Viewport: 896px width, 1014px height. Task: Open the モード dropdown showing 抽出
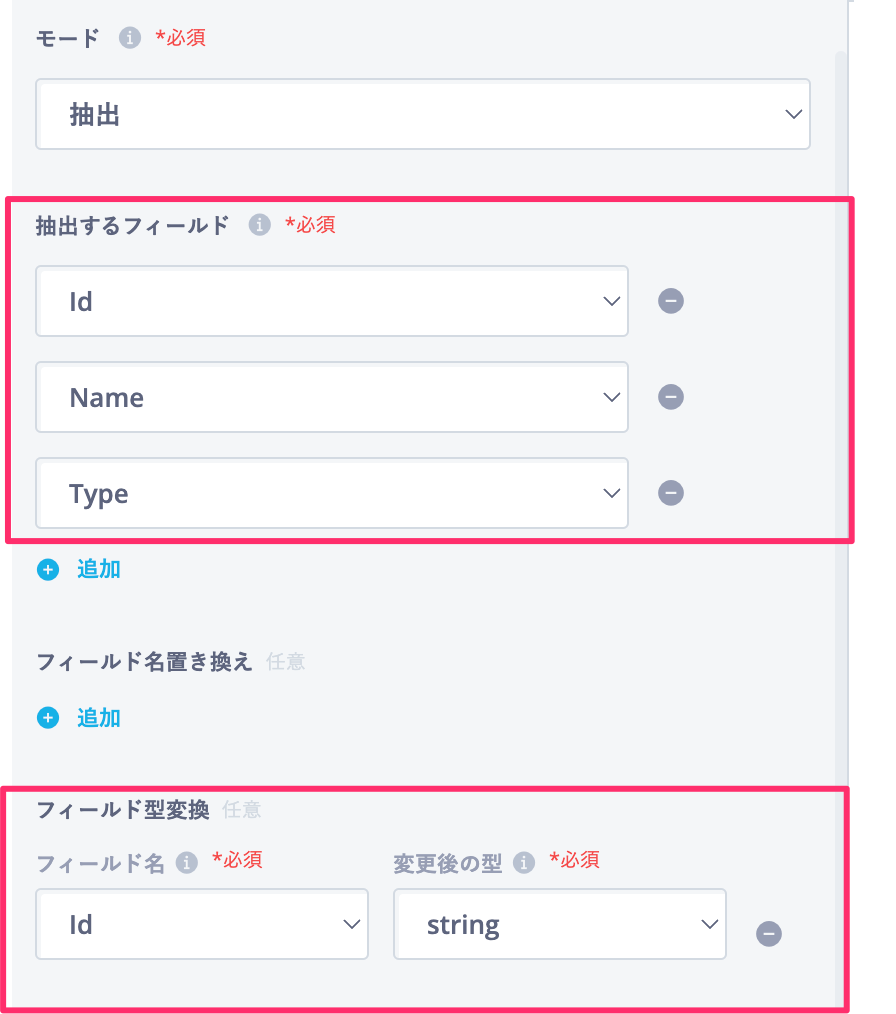[423, 114]
